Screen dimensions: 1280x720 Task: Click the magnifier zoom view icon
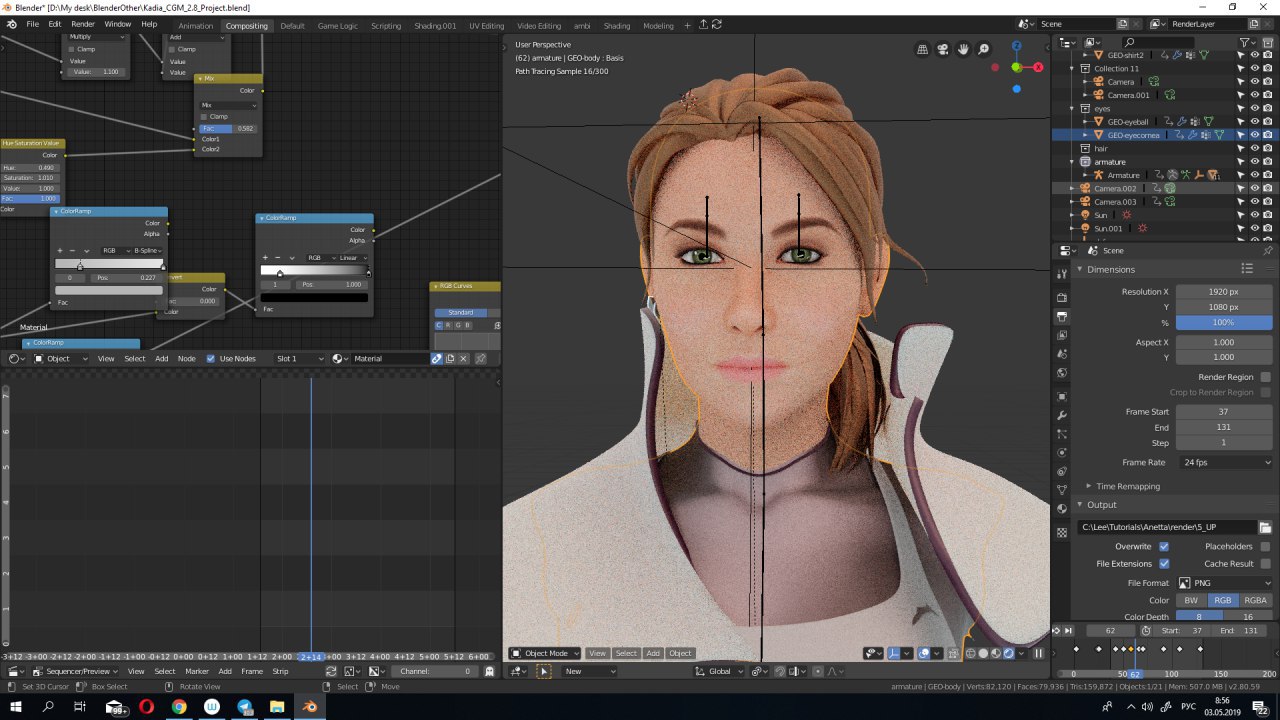point(984,49)
